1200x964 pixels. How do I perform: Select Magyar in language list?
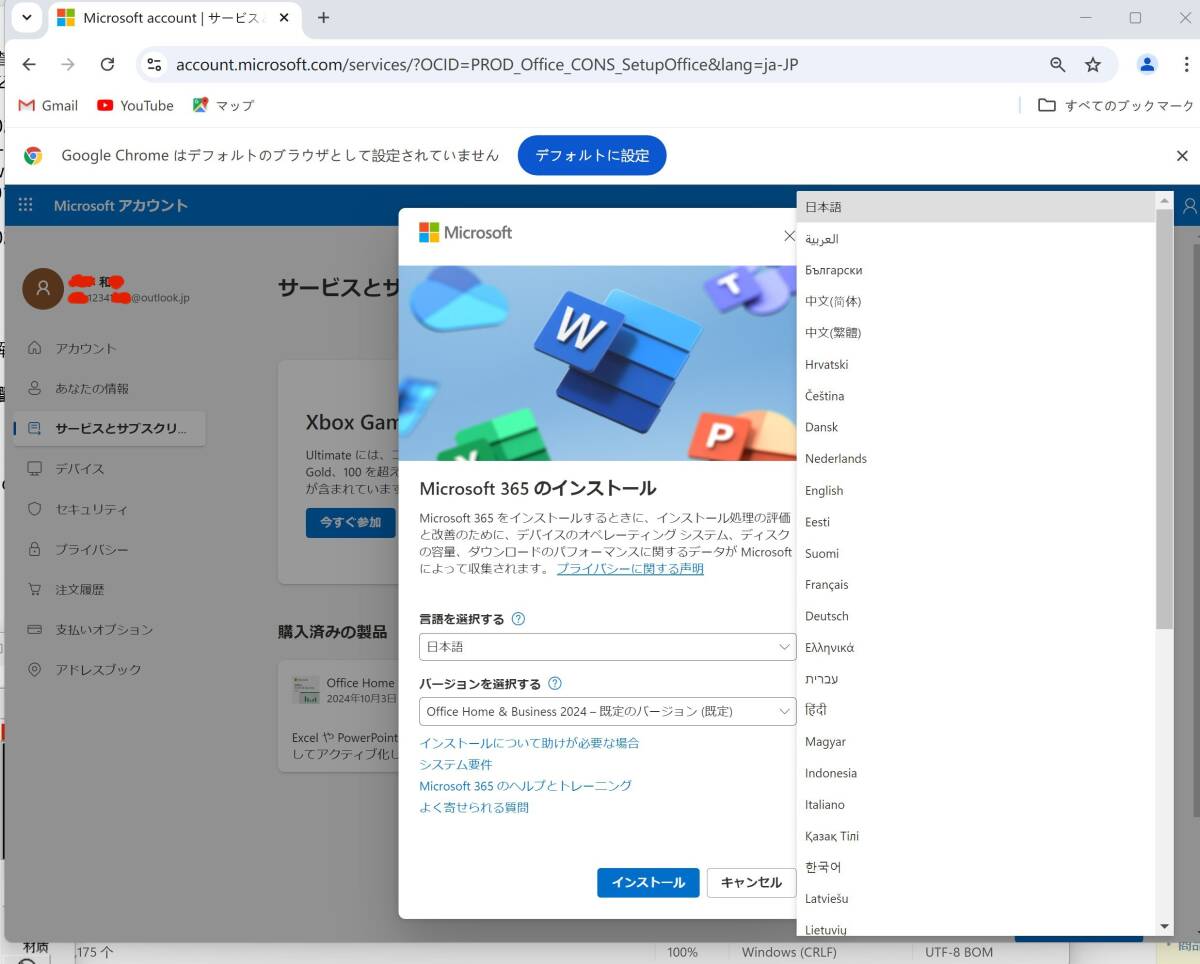coord(976,741)
